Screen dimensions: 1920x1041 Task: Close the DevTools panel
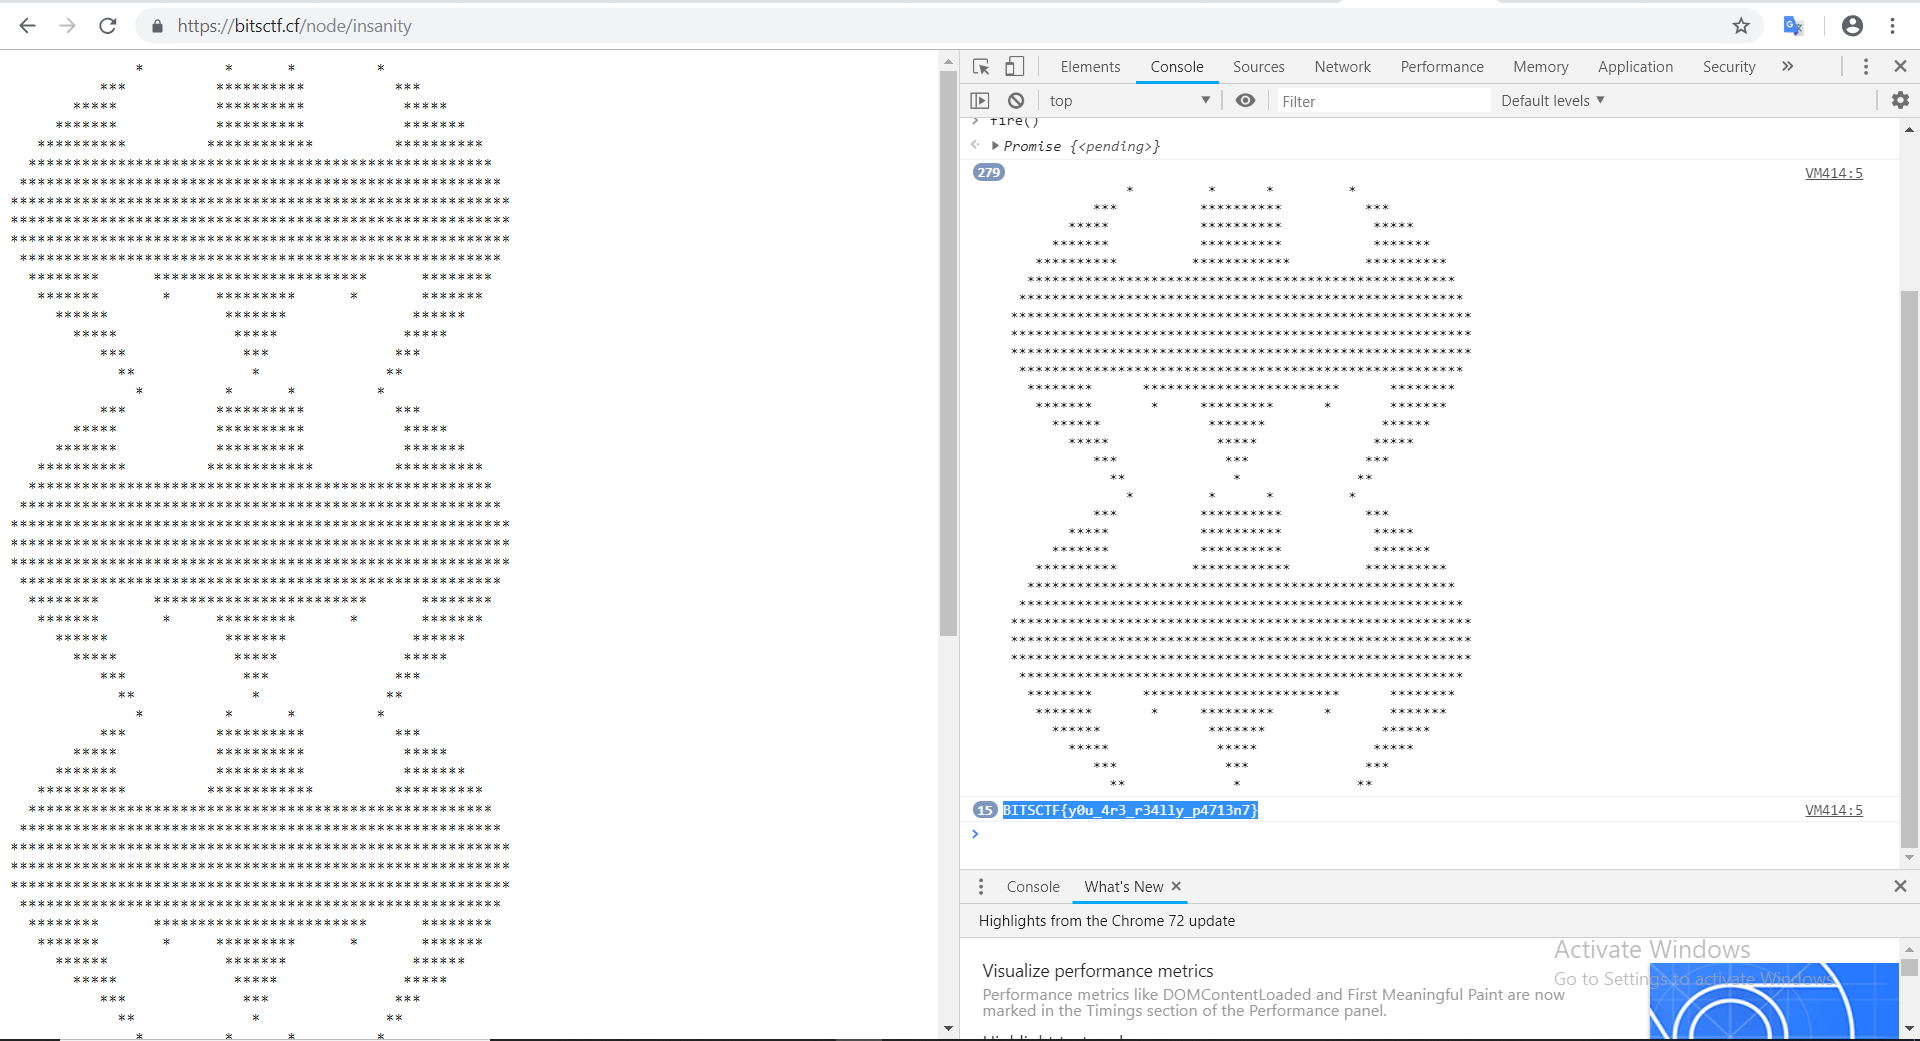1900,66
